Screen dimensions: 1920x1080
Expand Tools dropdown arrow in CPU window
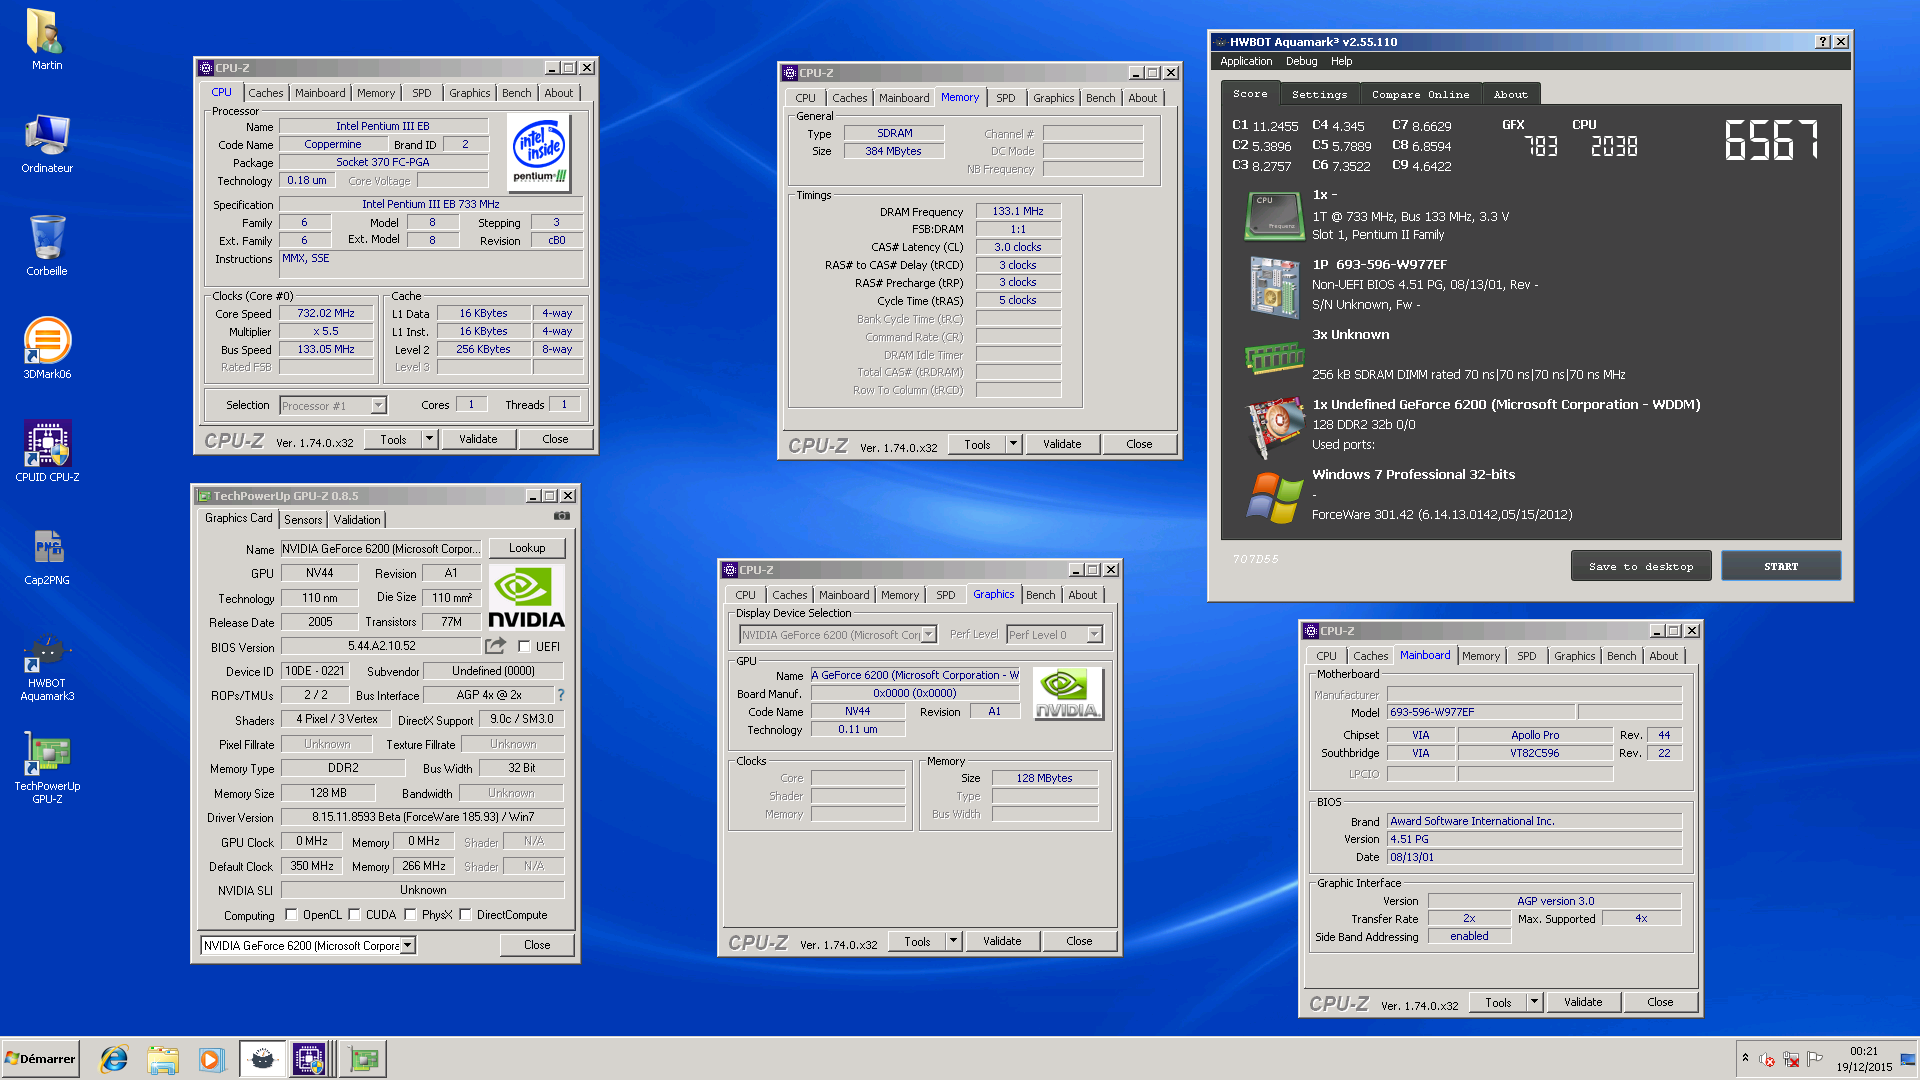[429, 439]
